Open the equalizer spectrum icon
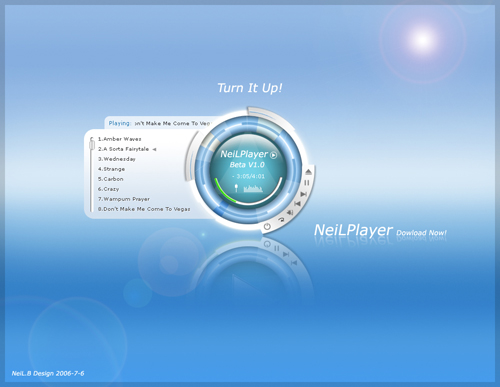Viewport: 500px width, 387px height. tap(253, 189)
